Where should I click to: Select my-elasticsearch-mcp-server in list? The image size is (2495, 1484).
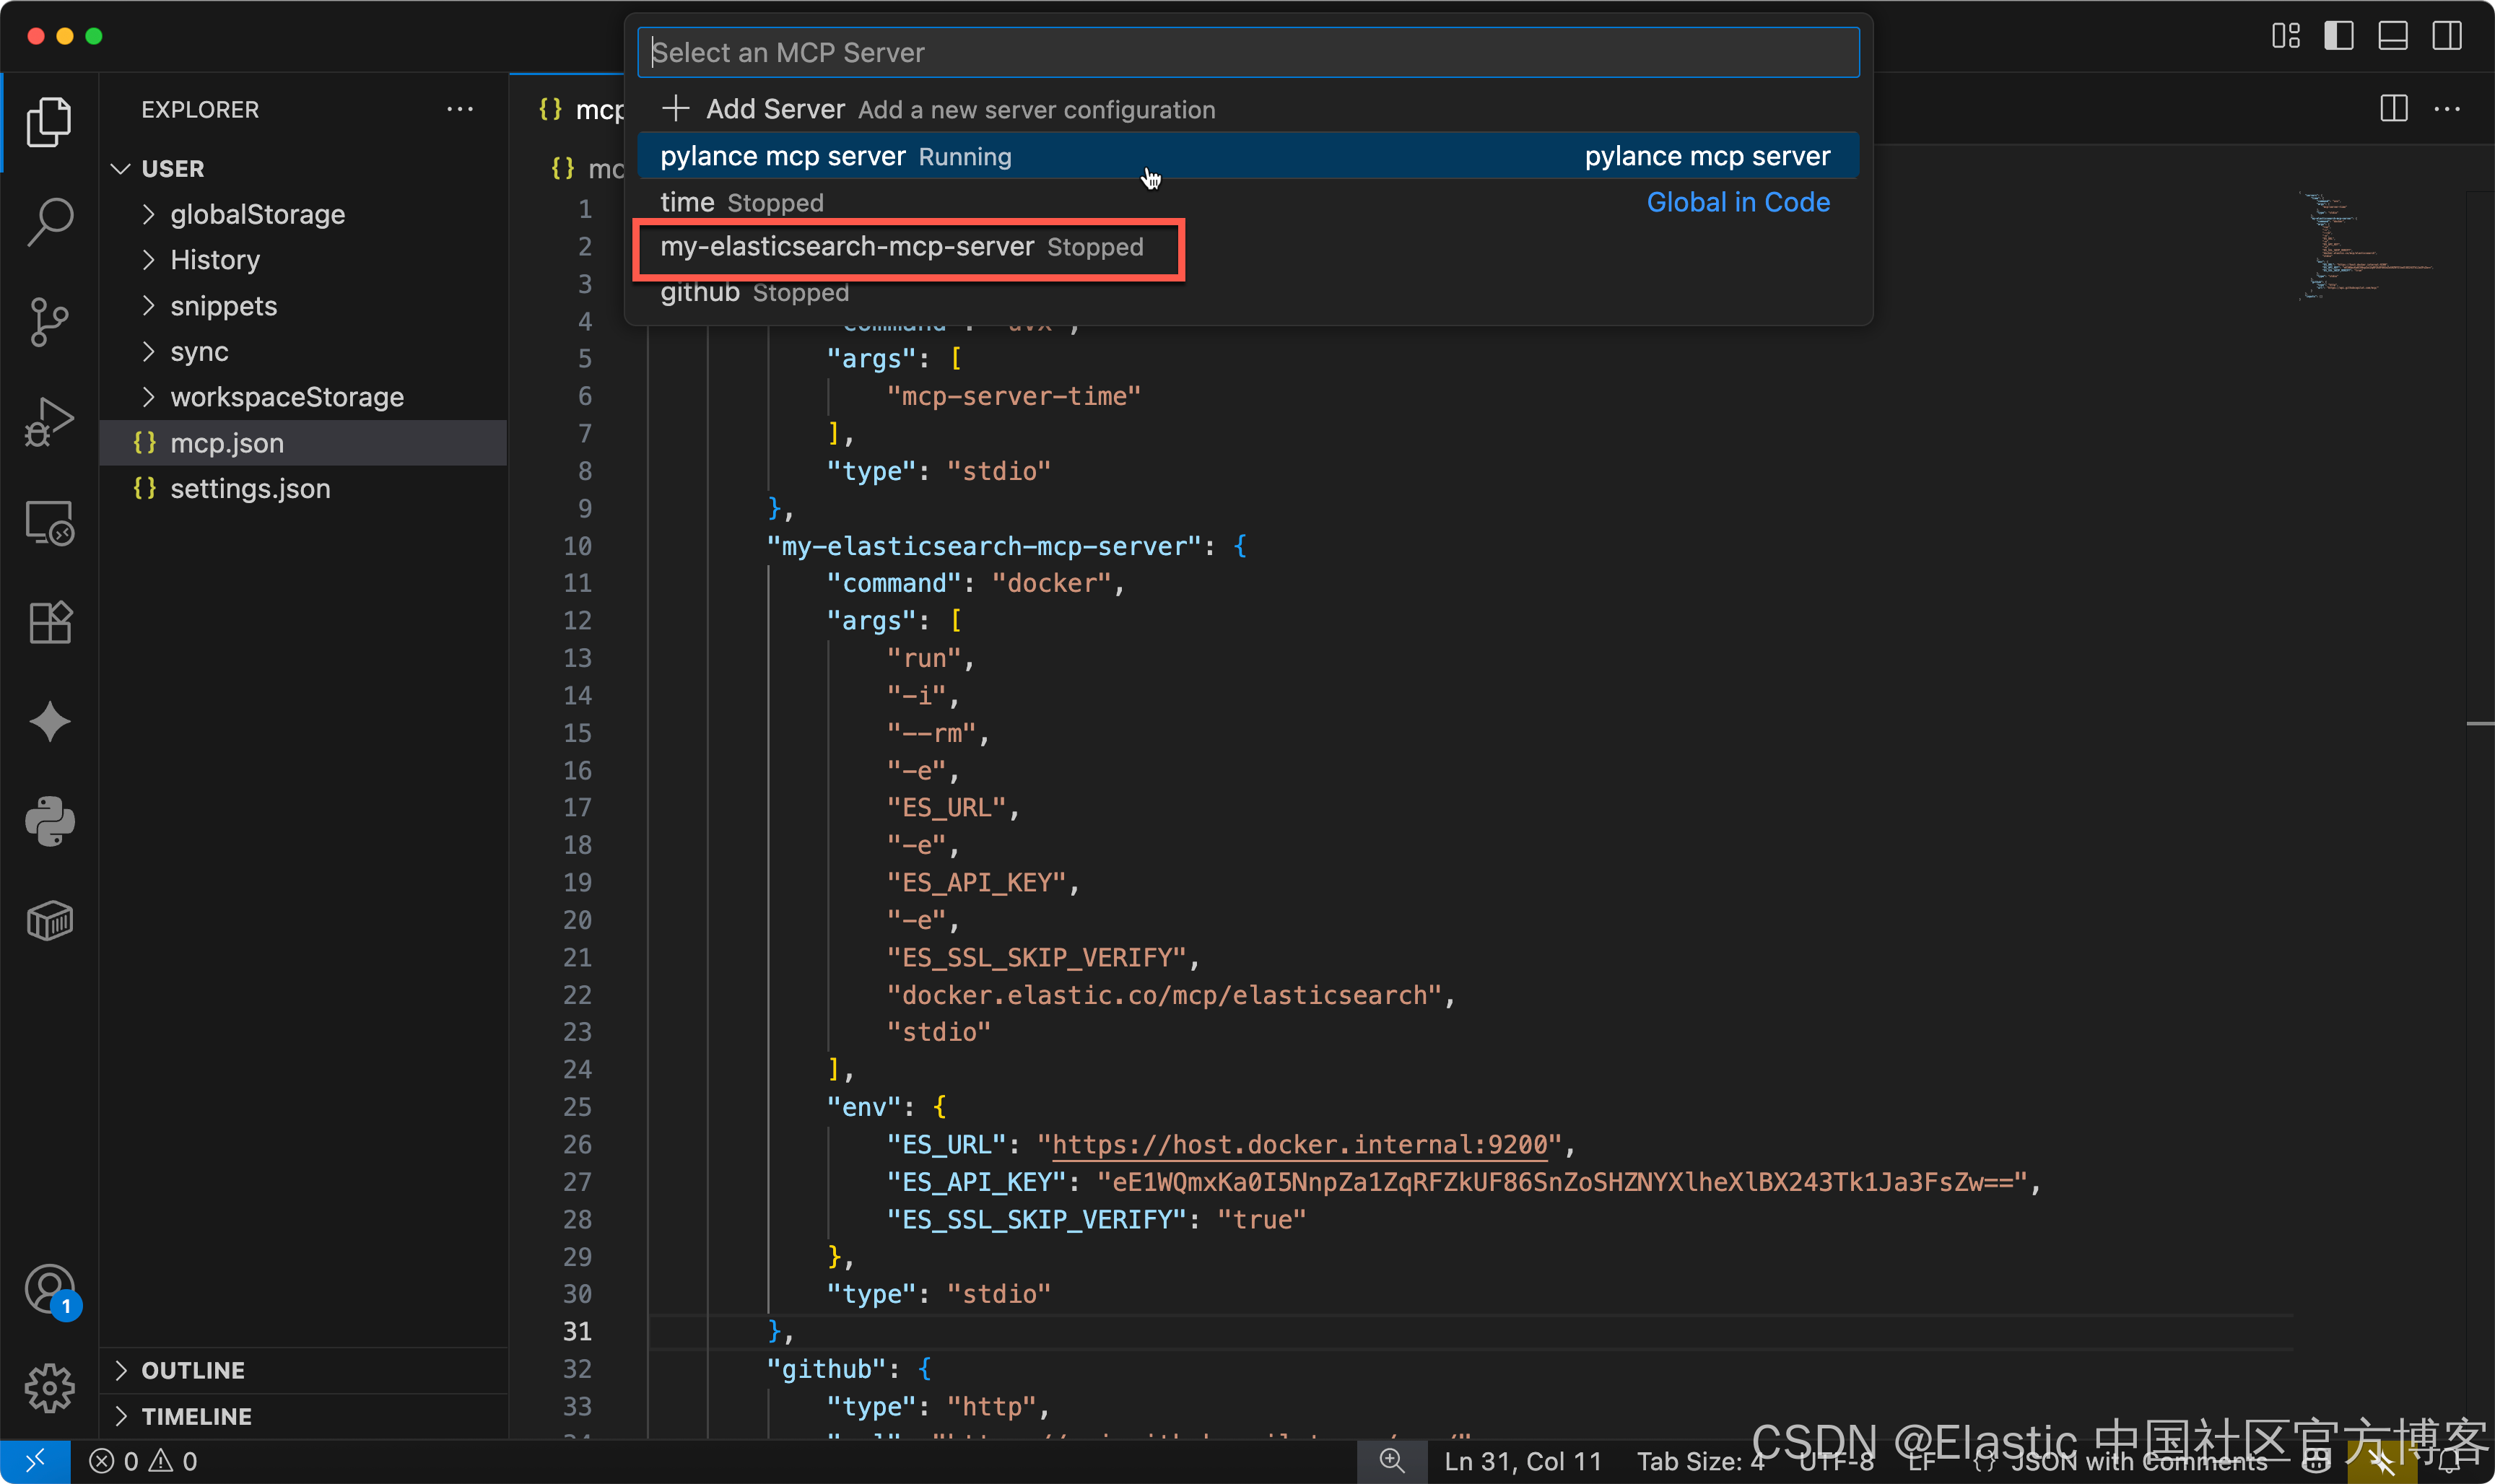coord(1248,247)
